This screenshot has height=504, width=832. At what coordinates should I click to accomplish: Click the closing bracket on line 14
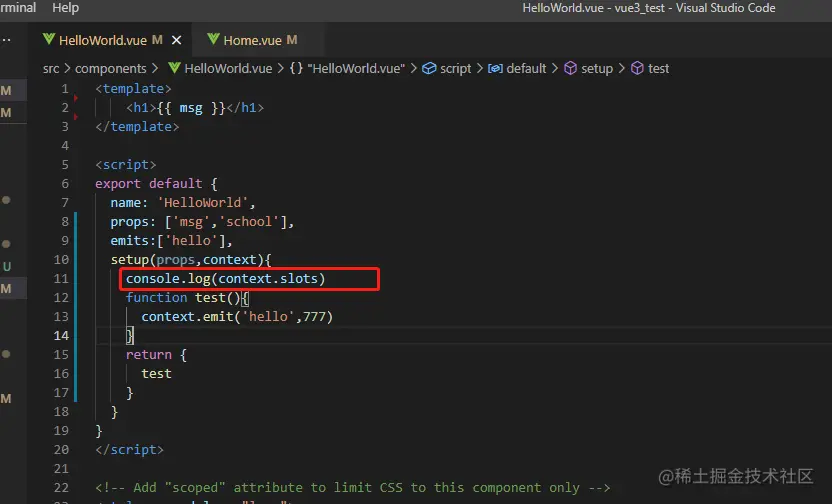tap(129, 336)
